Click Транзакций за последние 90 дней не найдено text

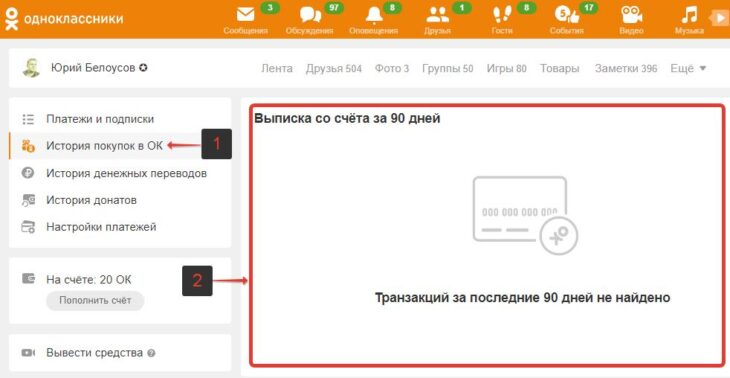[x=522, y=297]
